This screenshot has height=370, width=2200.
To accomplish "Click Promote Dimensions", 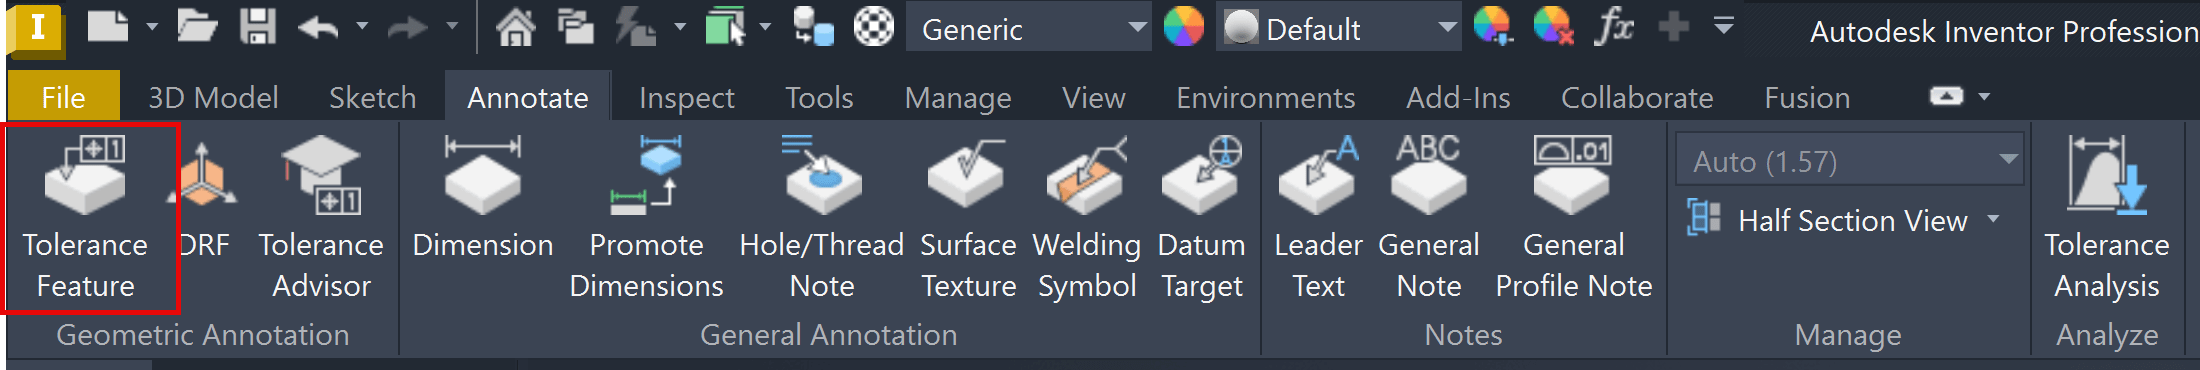I will tap(646, 218).
